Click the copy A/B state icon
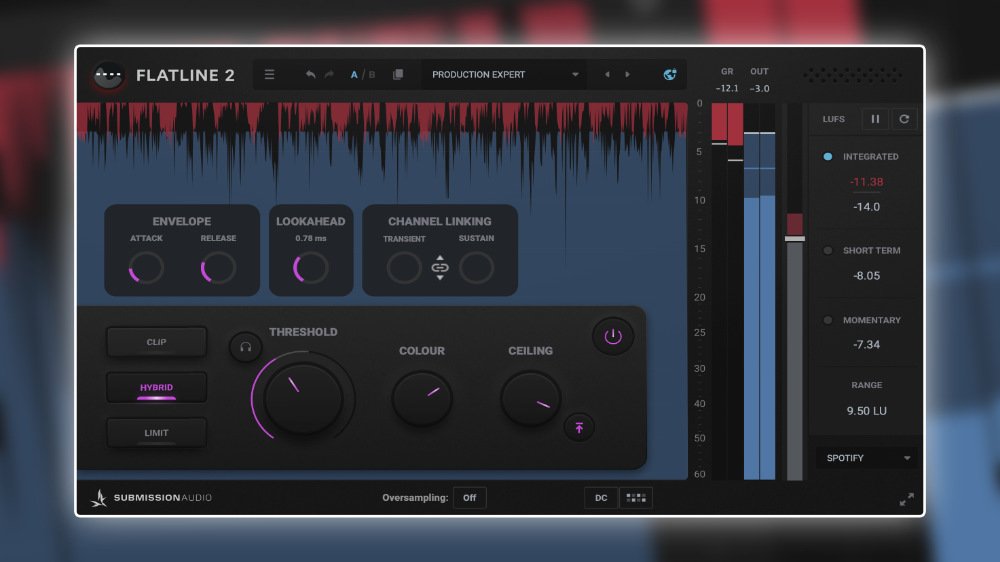The width and height of the screenshot is (1000, 562). pyautogui.click(x=398, y=75)
